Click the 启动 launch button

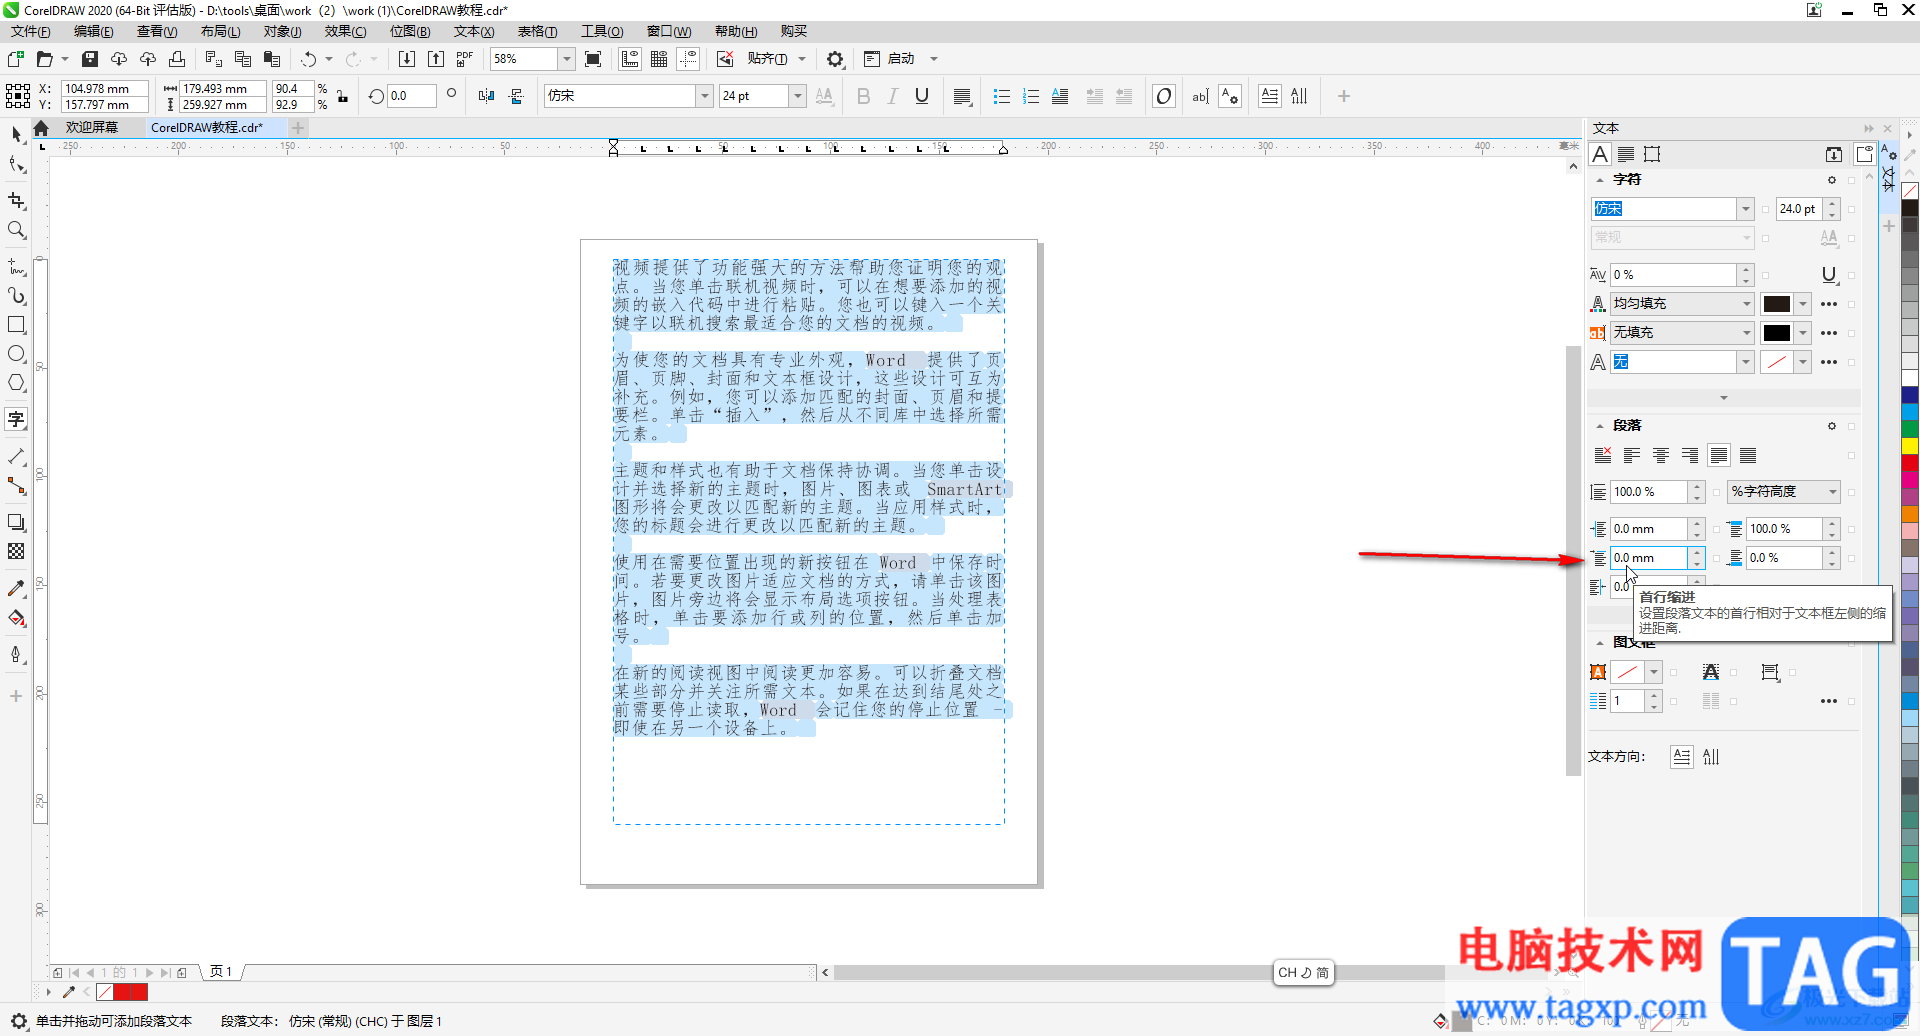point(891,59)
